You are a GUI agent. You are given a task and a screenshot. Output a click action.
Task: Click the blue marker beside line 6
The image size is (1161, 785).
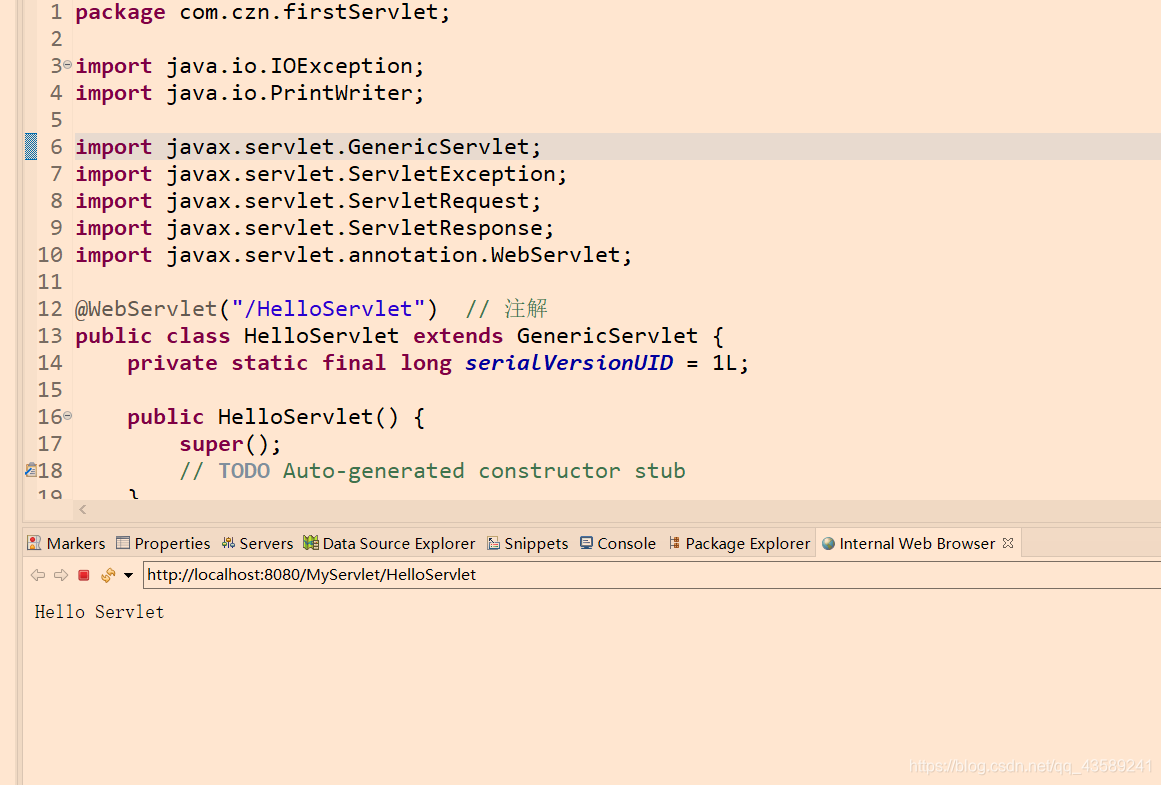tap(31, 147)
